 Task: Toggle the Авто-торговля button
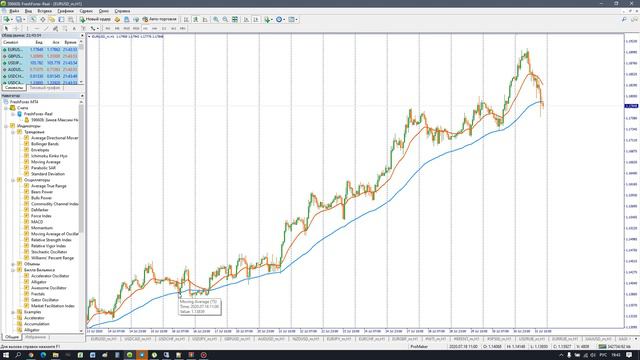click(160, 19)
